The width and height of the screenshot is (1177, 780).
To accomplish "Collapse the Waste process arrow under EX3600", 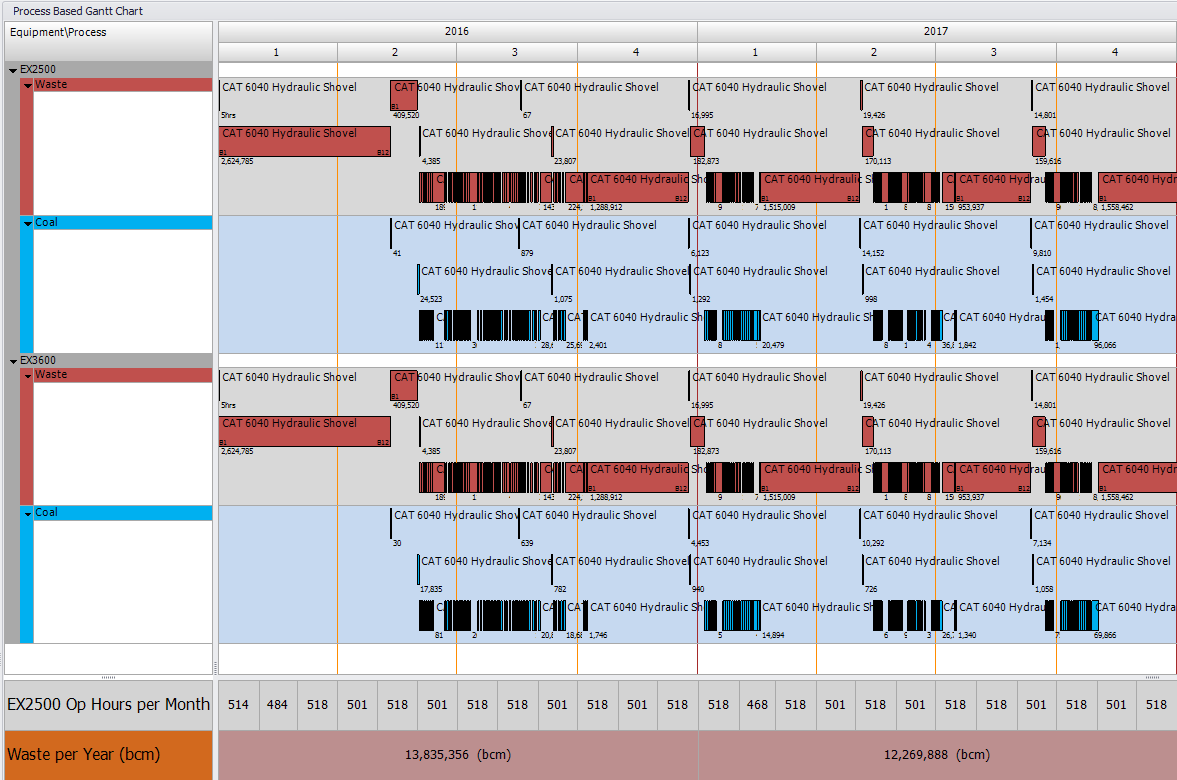I will [x=28, y=375].
